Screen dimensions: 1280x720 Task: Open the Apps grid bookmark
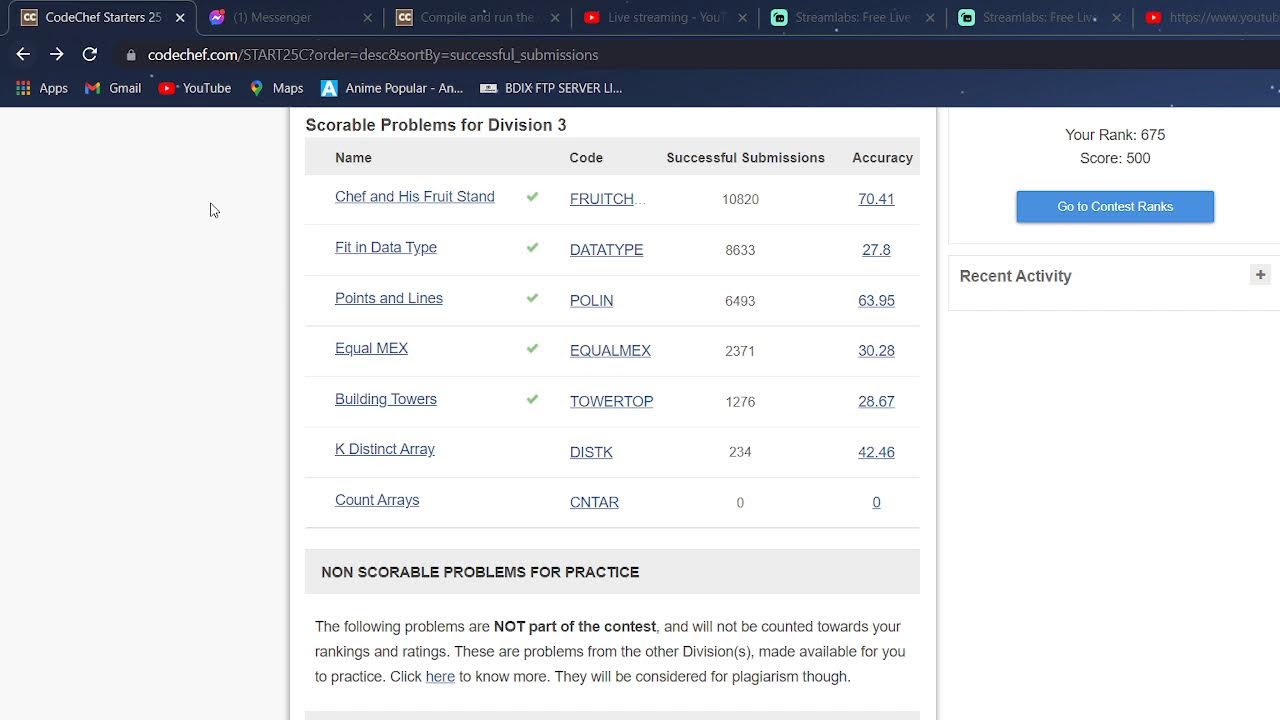pos(42,88)
